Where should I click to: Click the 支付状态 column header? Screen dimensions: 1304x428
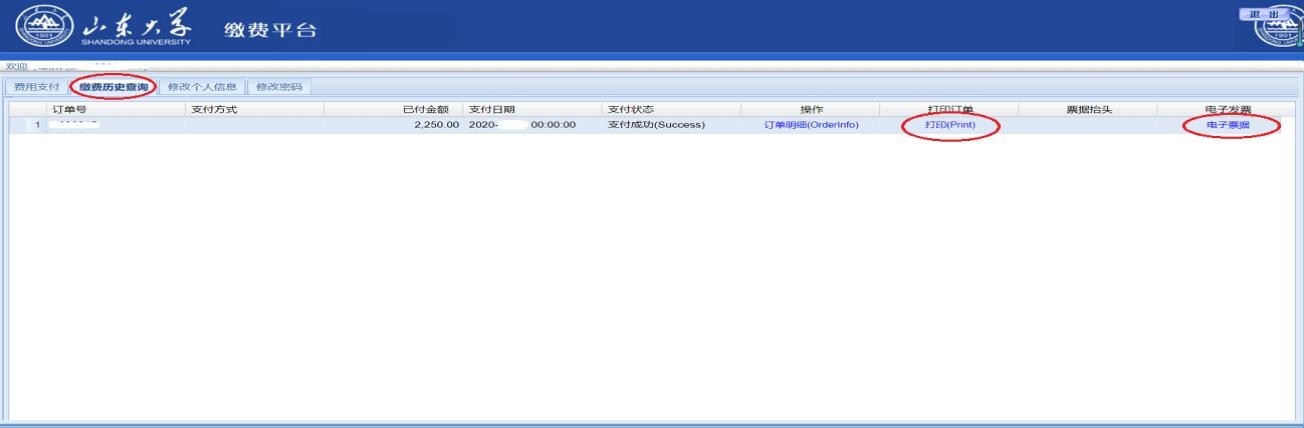(x=672, y=109)
